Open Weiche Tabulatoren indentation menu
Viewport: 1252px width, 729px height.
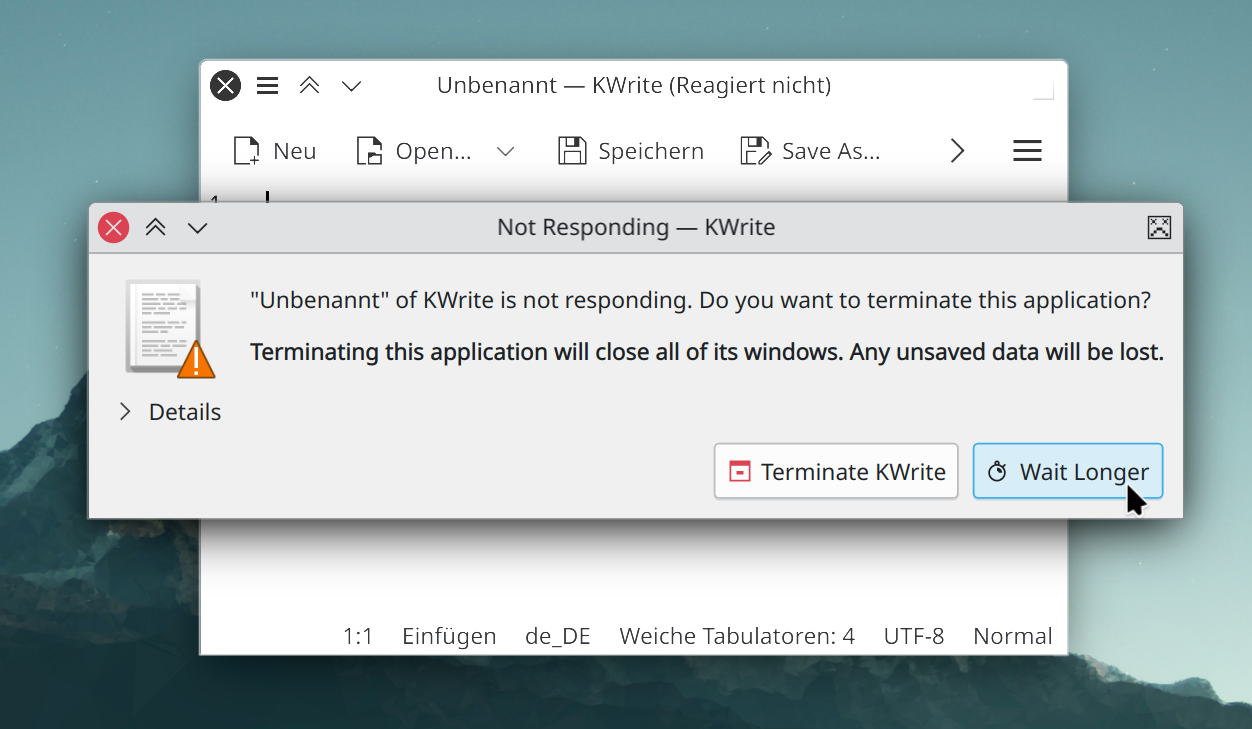(737, 636)
